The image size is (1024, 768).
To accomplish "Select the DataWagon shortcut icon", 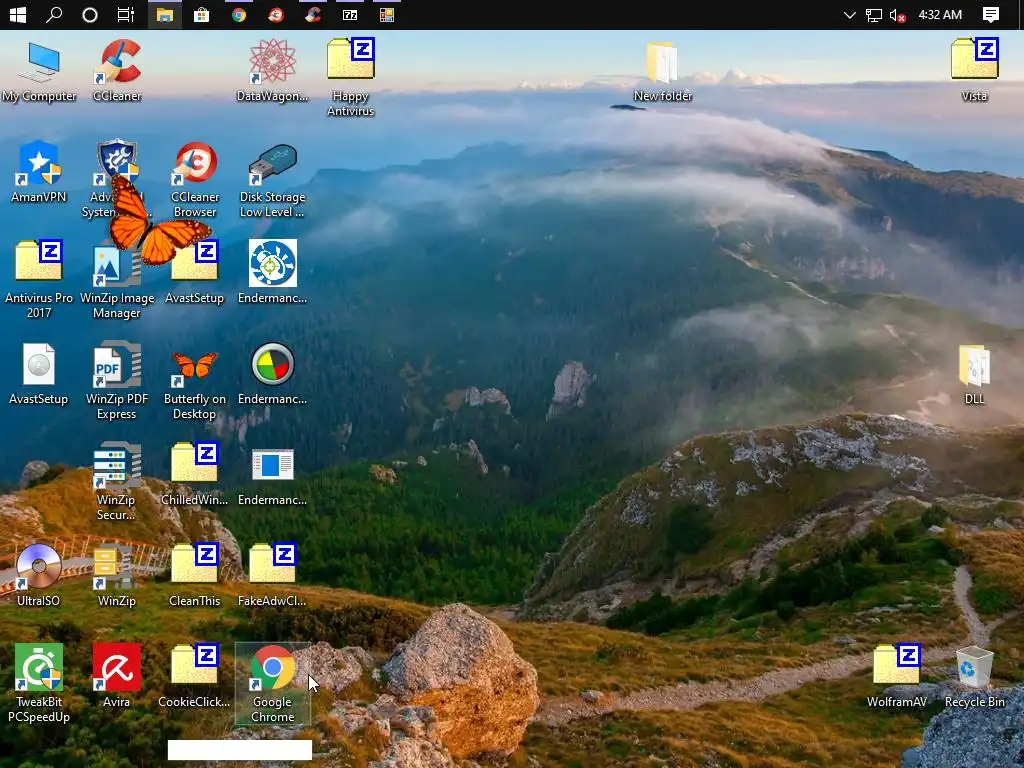I will click(x=272, y=72).
